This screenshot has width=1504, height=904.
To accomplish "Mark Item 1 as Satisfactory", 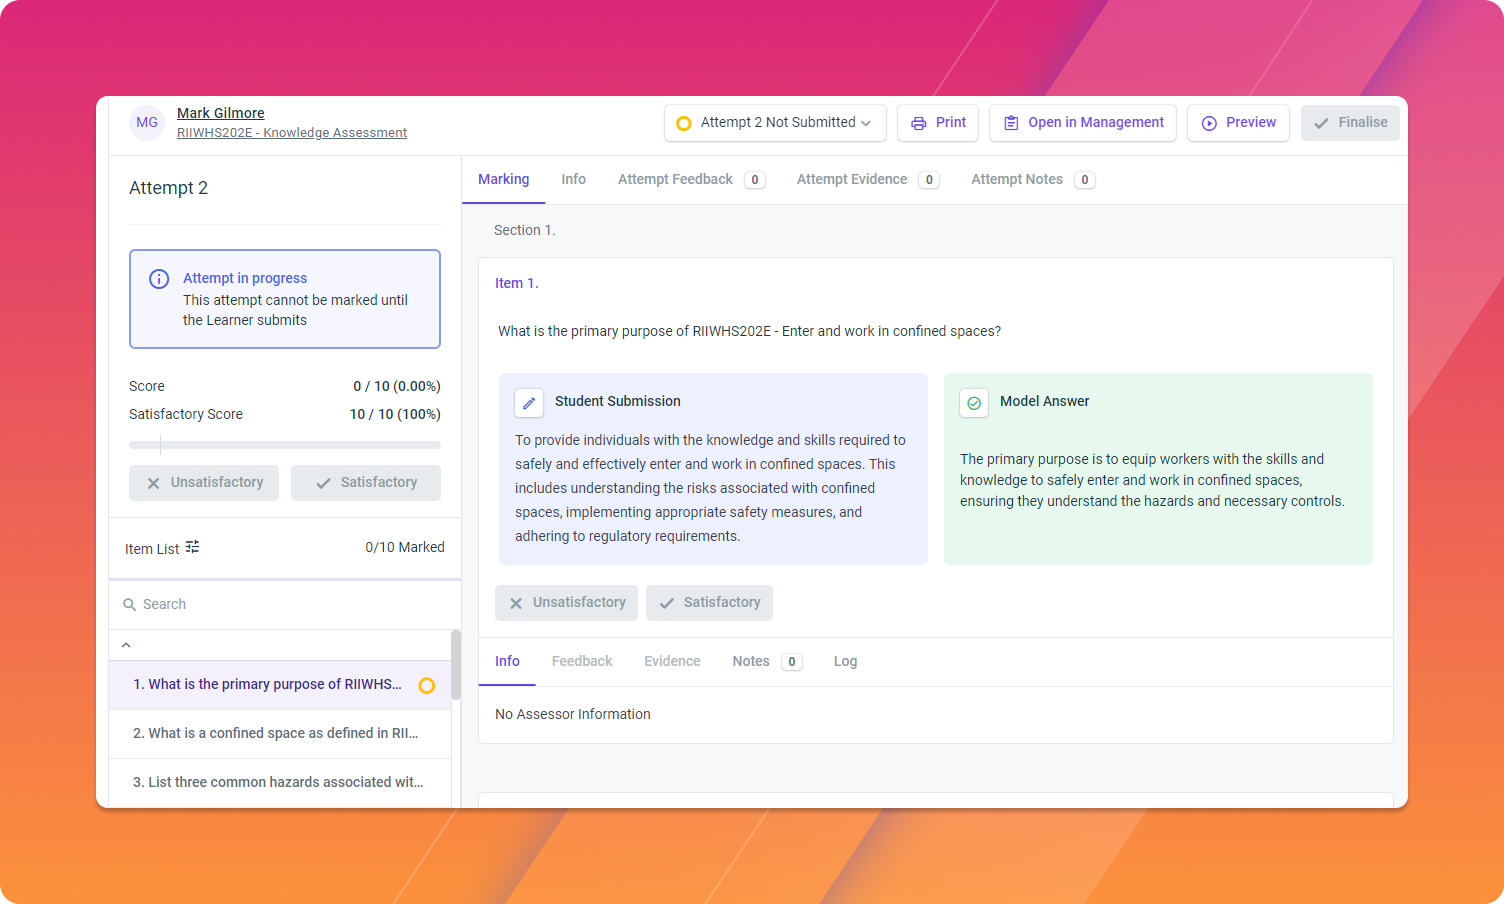I will pyautogui.click(x=709, y=603).
